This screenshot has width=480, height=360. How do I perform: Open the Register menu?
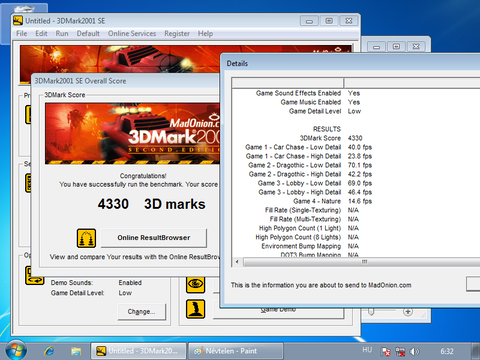177,34
